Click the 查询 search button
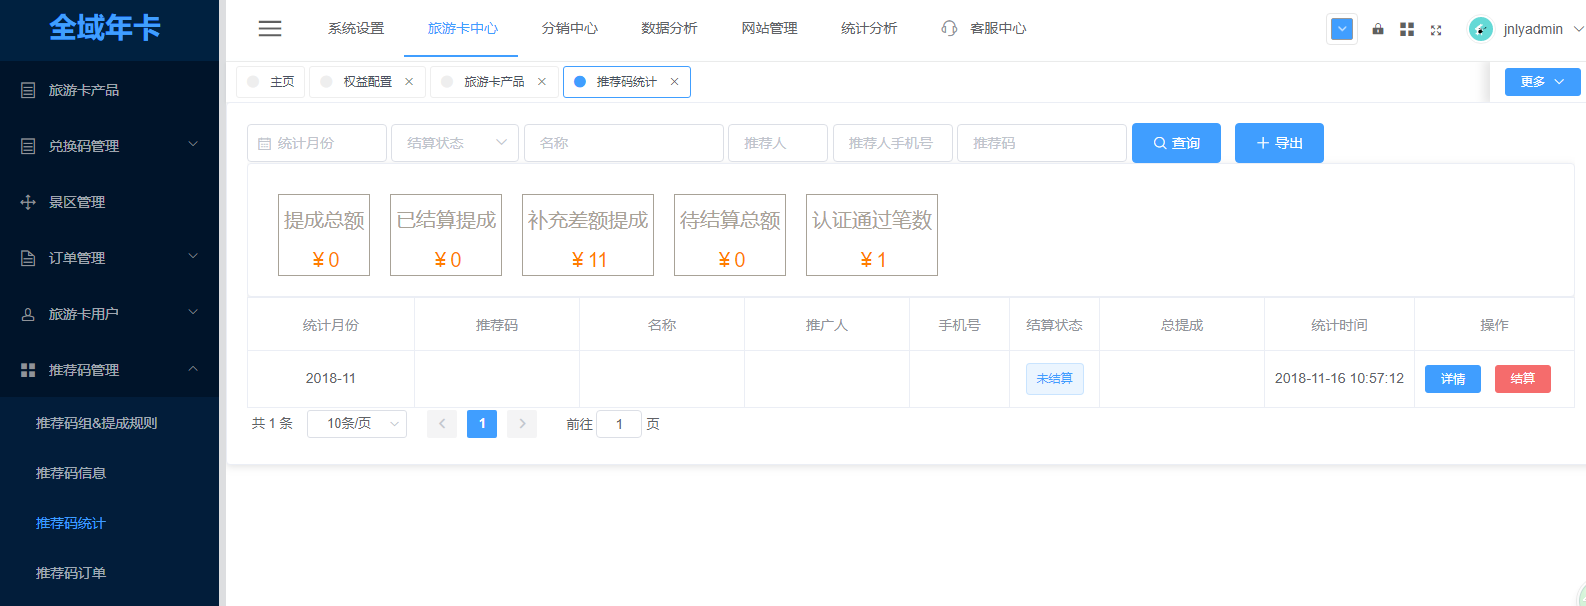Screen dimensions: 1586x606 coord(1176,143)
